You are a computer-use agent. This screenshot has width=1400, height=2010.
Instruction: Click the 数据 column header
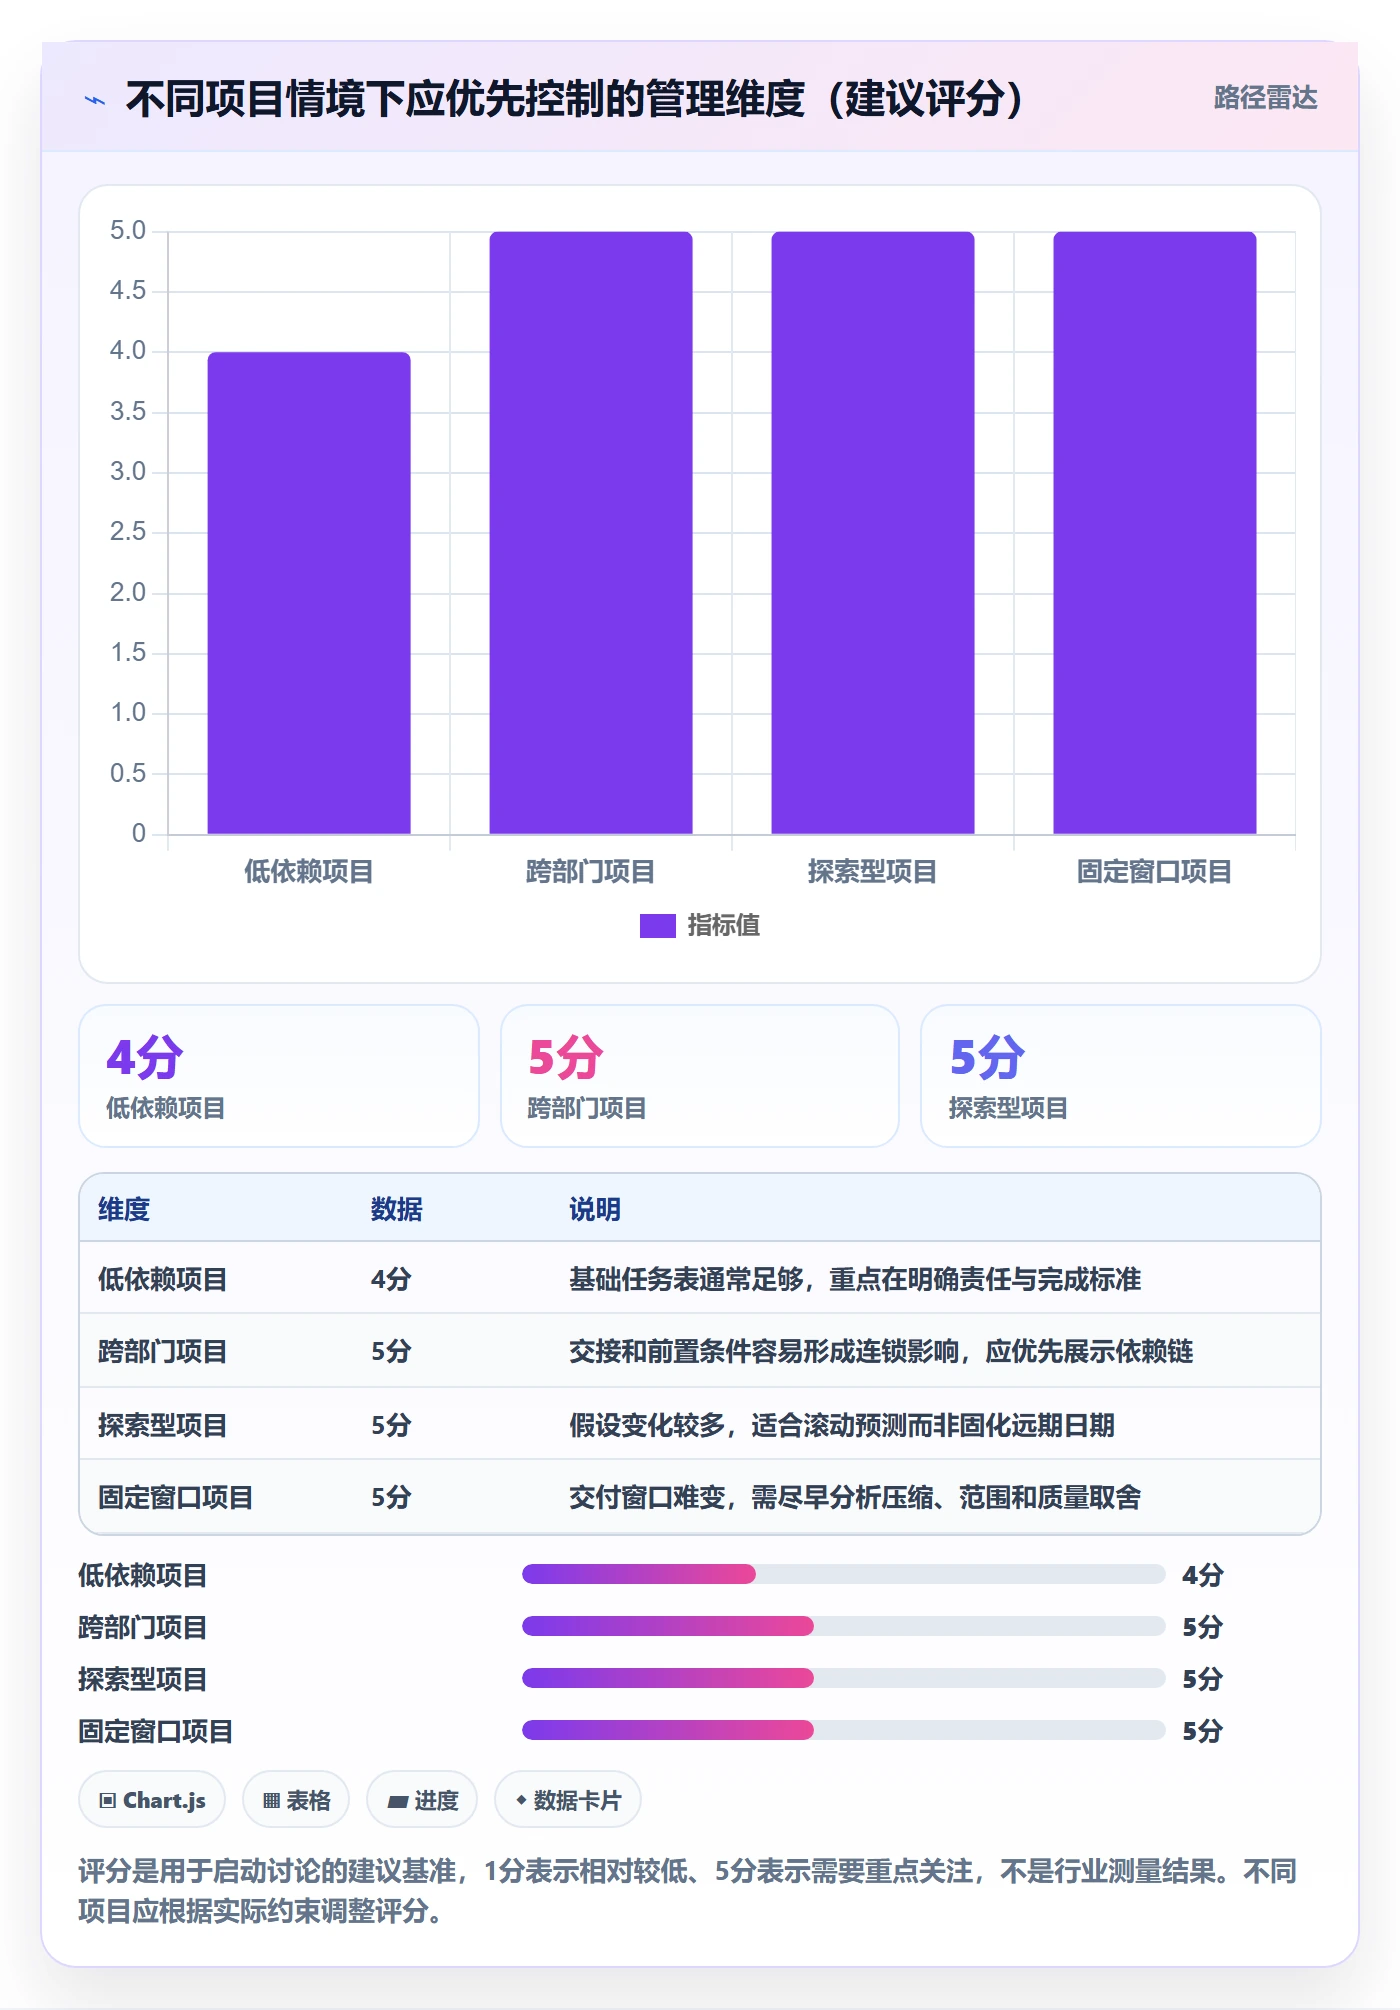click(397, 1209)
